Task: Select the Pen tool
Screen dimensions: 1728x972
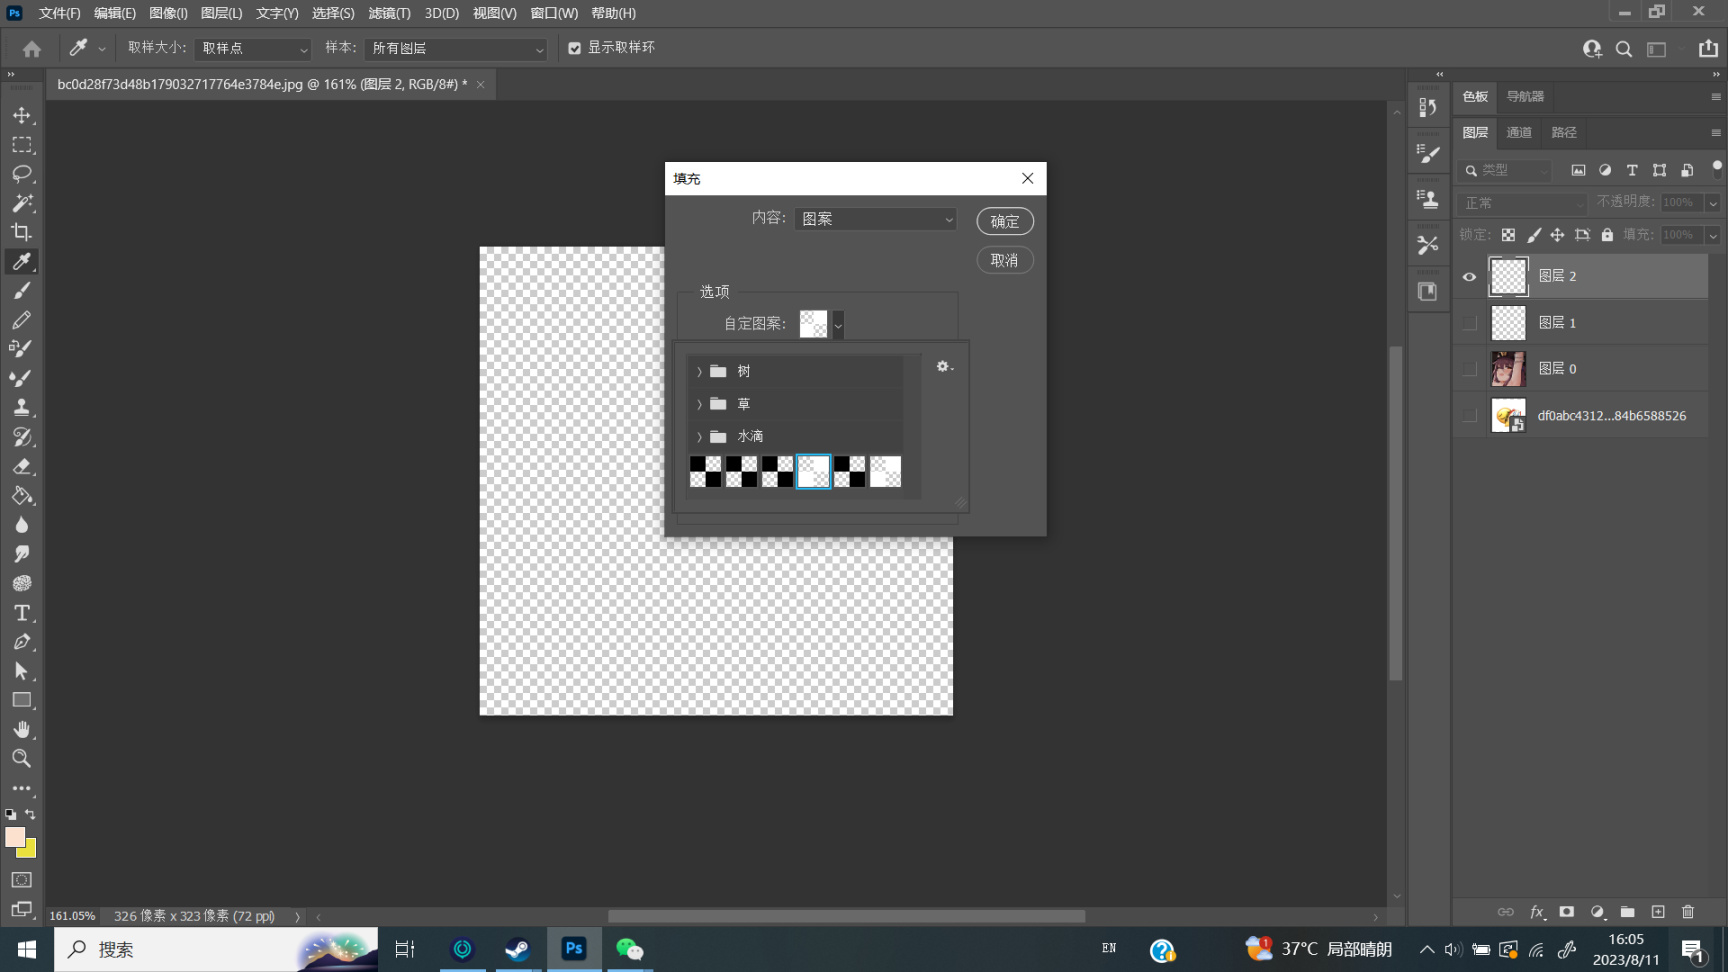Action: pyautogui.click(x=22, y=641)
